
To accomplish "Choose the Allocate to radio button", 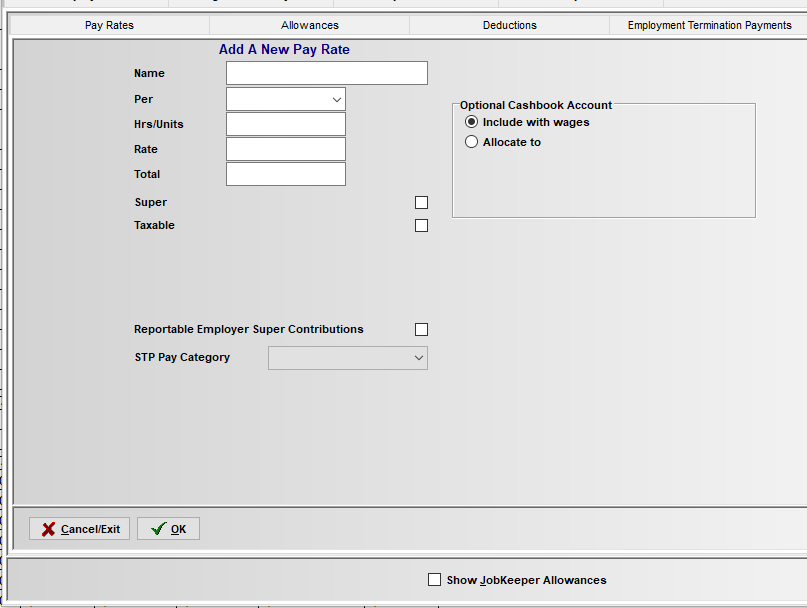I will (x=472, y=142).
